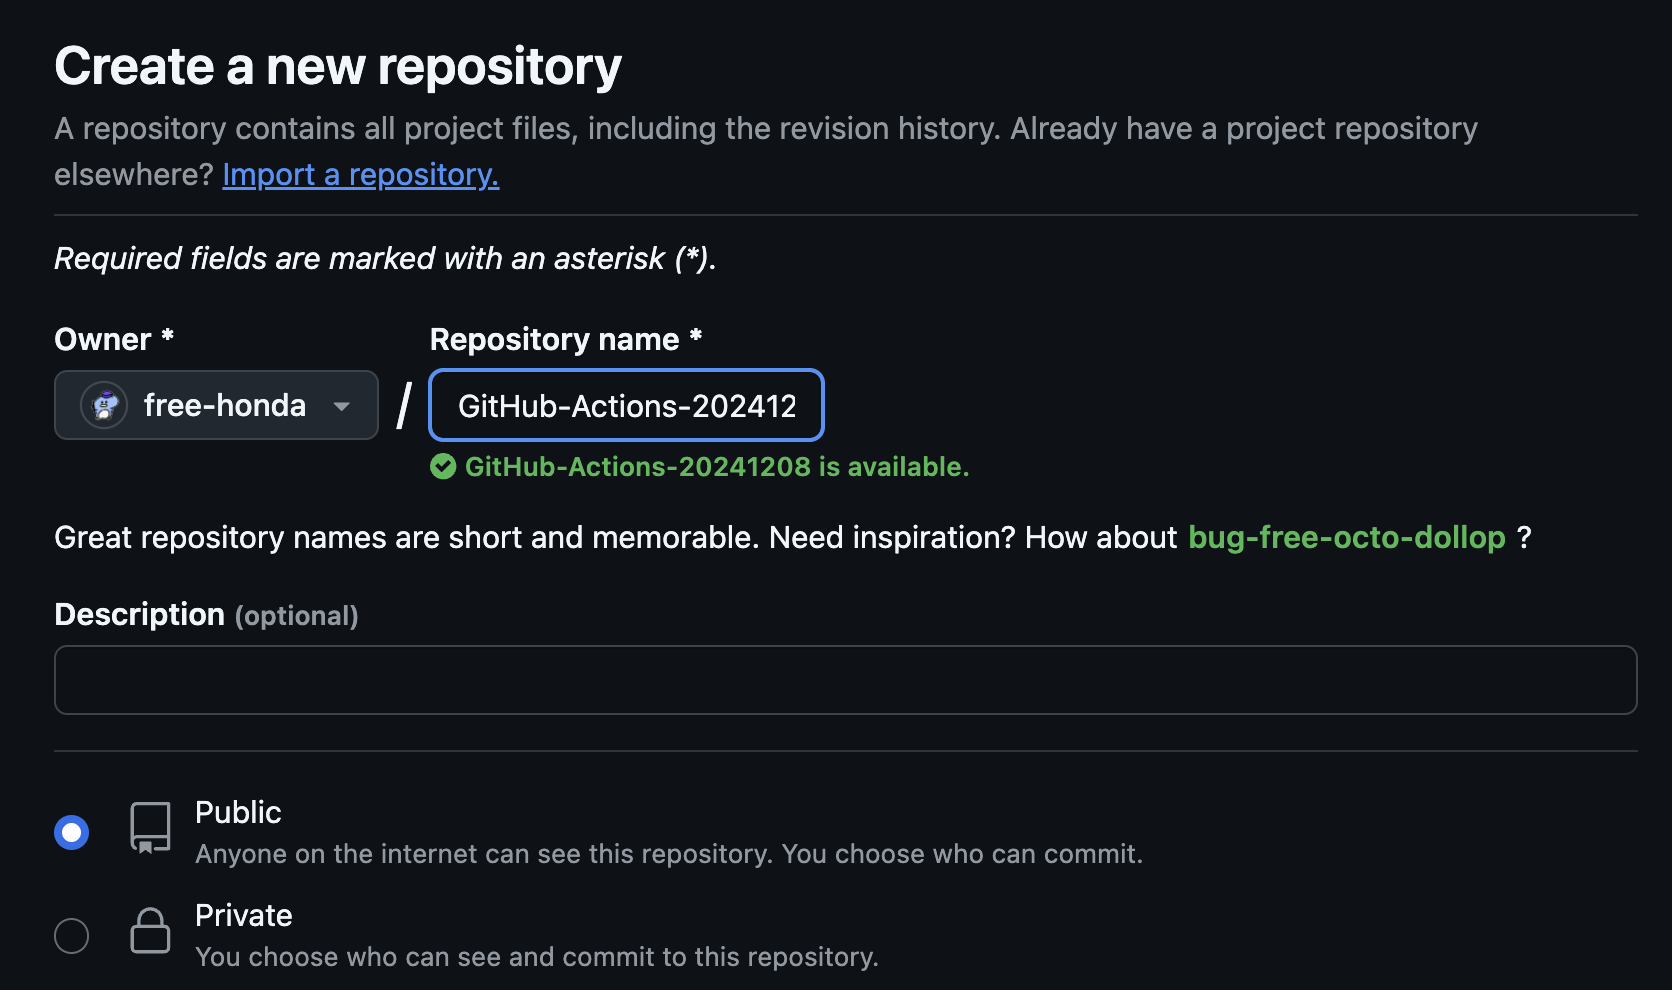Click the GitHub-Actions-20241208 availability message
Viewport: 1672px width, 990px height.
[x=717, y=466]
